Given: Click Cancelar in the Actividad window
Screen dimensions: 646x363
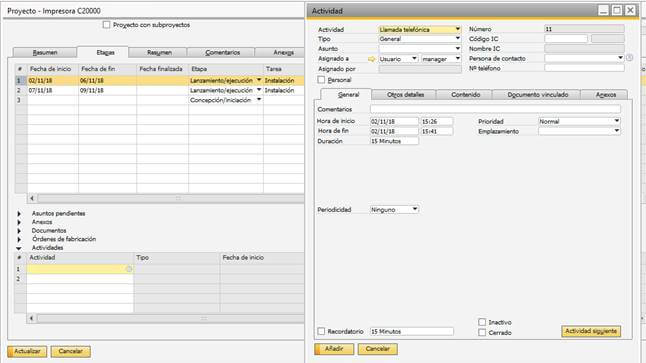Looking at the screenshot, I should point(377,349).
